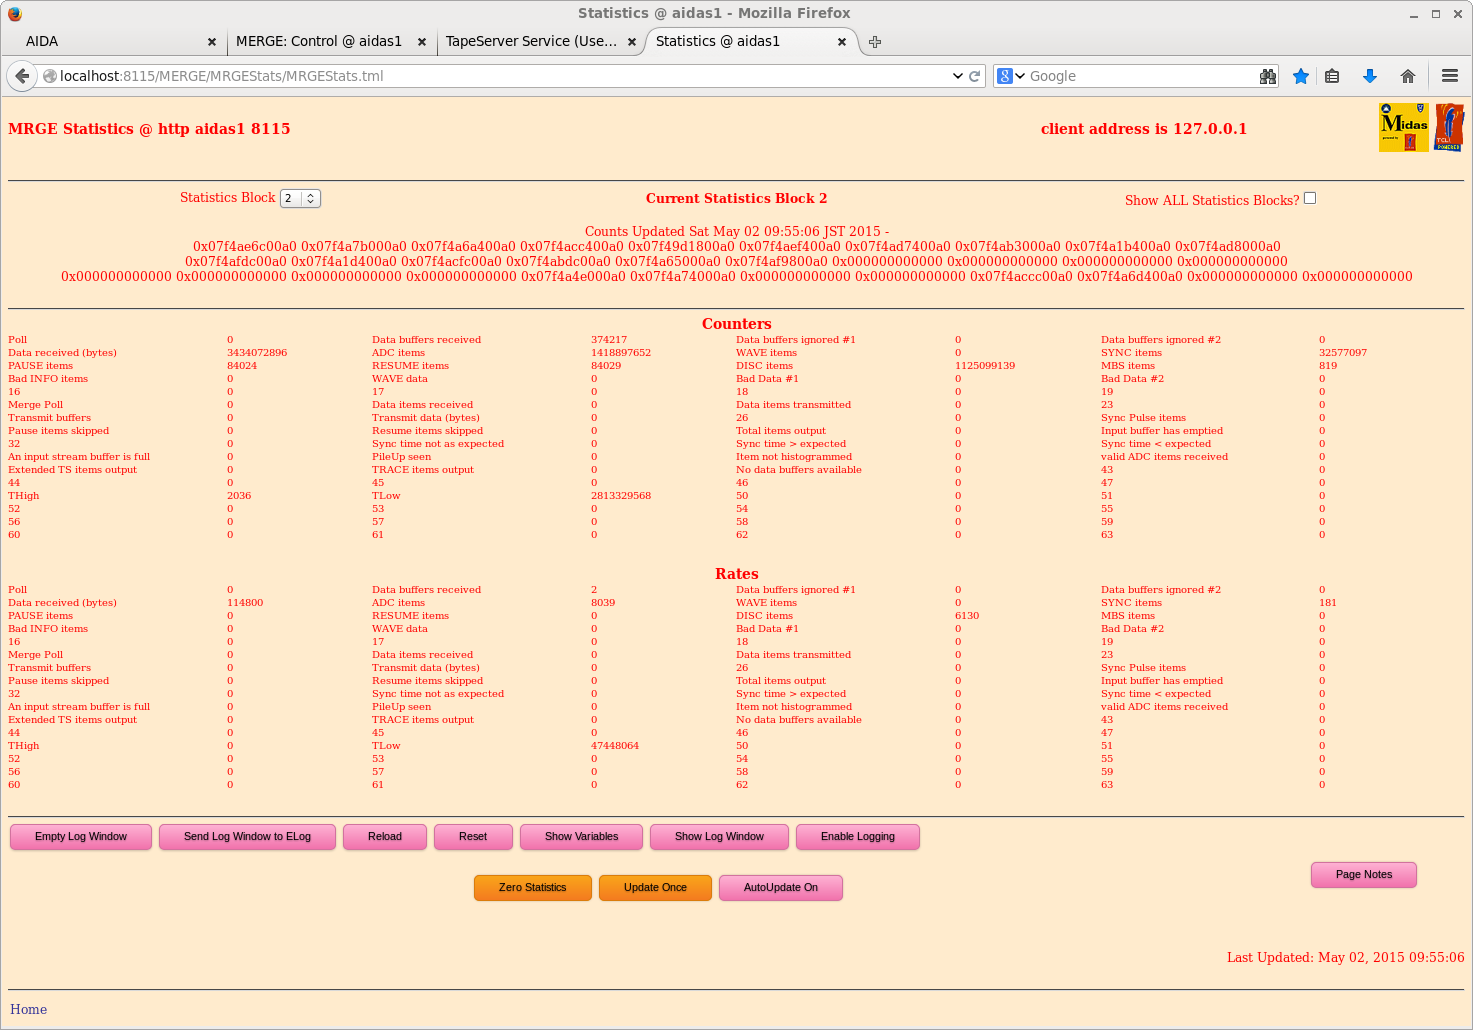Image resolution: width=1473 pixels, height=1030 pixels.
Task: Switch to the TapeServer Service tab
Action: tap(531, 42)
